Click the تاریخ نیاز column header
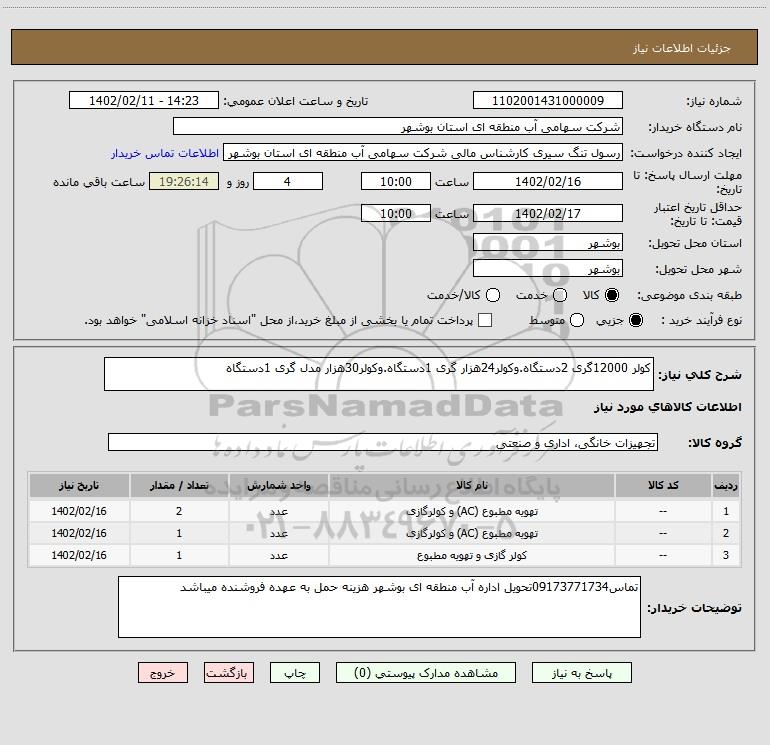770x745 pixels. pos(79,485)
